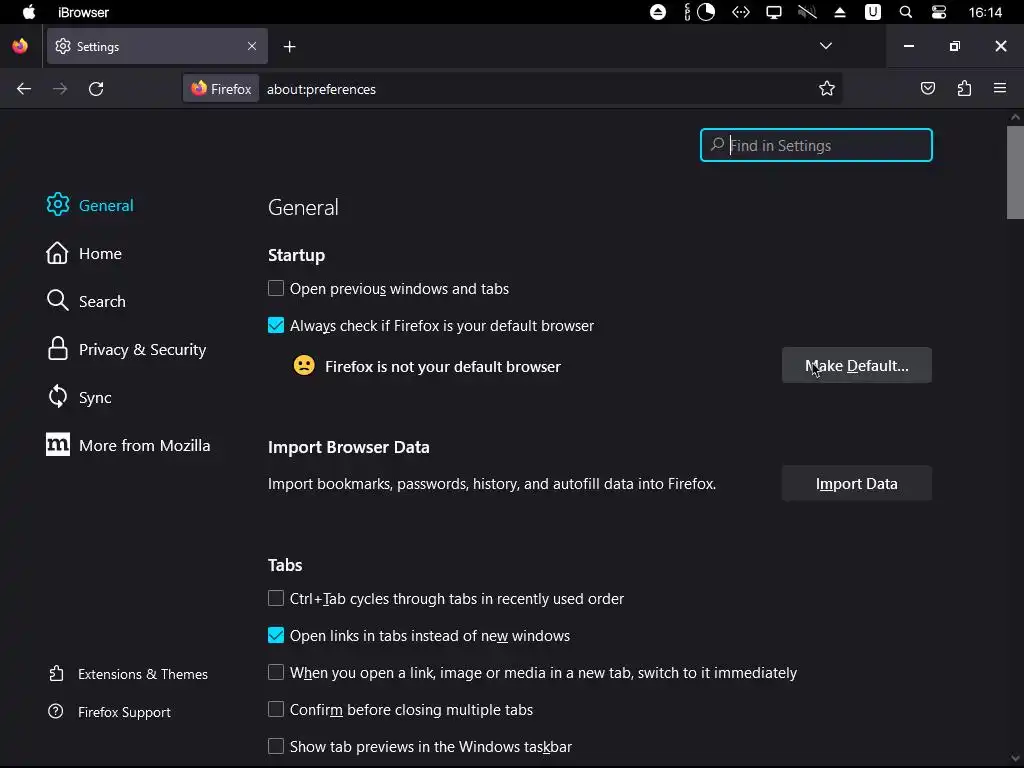The height and width of the screenshot is (768, 1024).
Task: Click the Make Default button
Action: point(856,366)
